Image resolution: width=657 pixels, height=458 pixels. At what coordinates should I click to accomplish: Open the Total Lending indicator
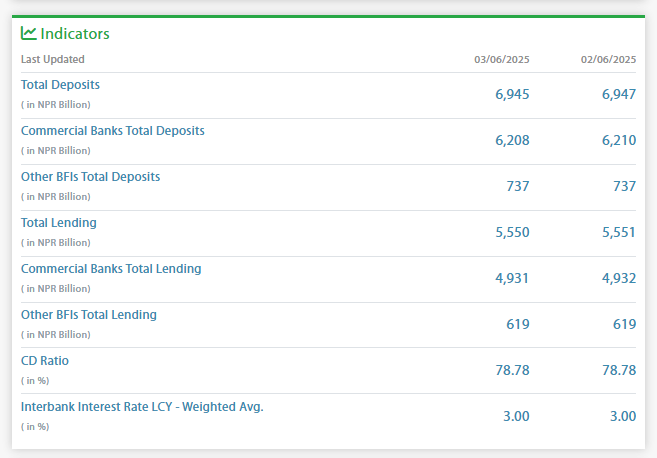tap(58, 223)
